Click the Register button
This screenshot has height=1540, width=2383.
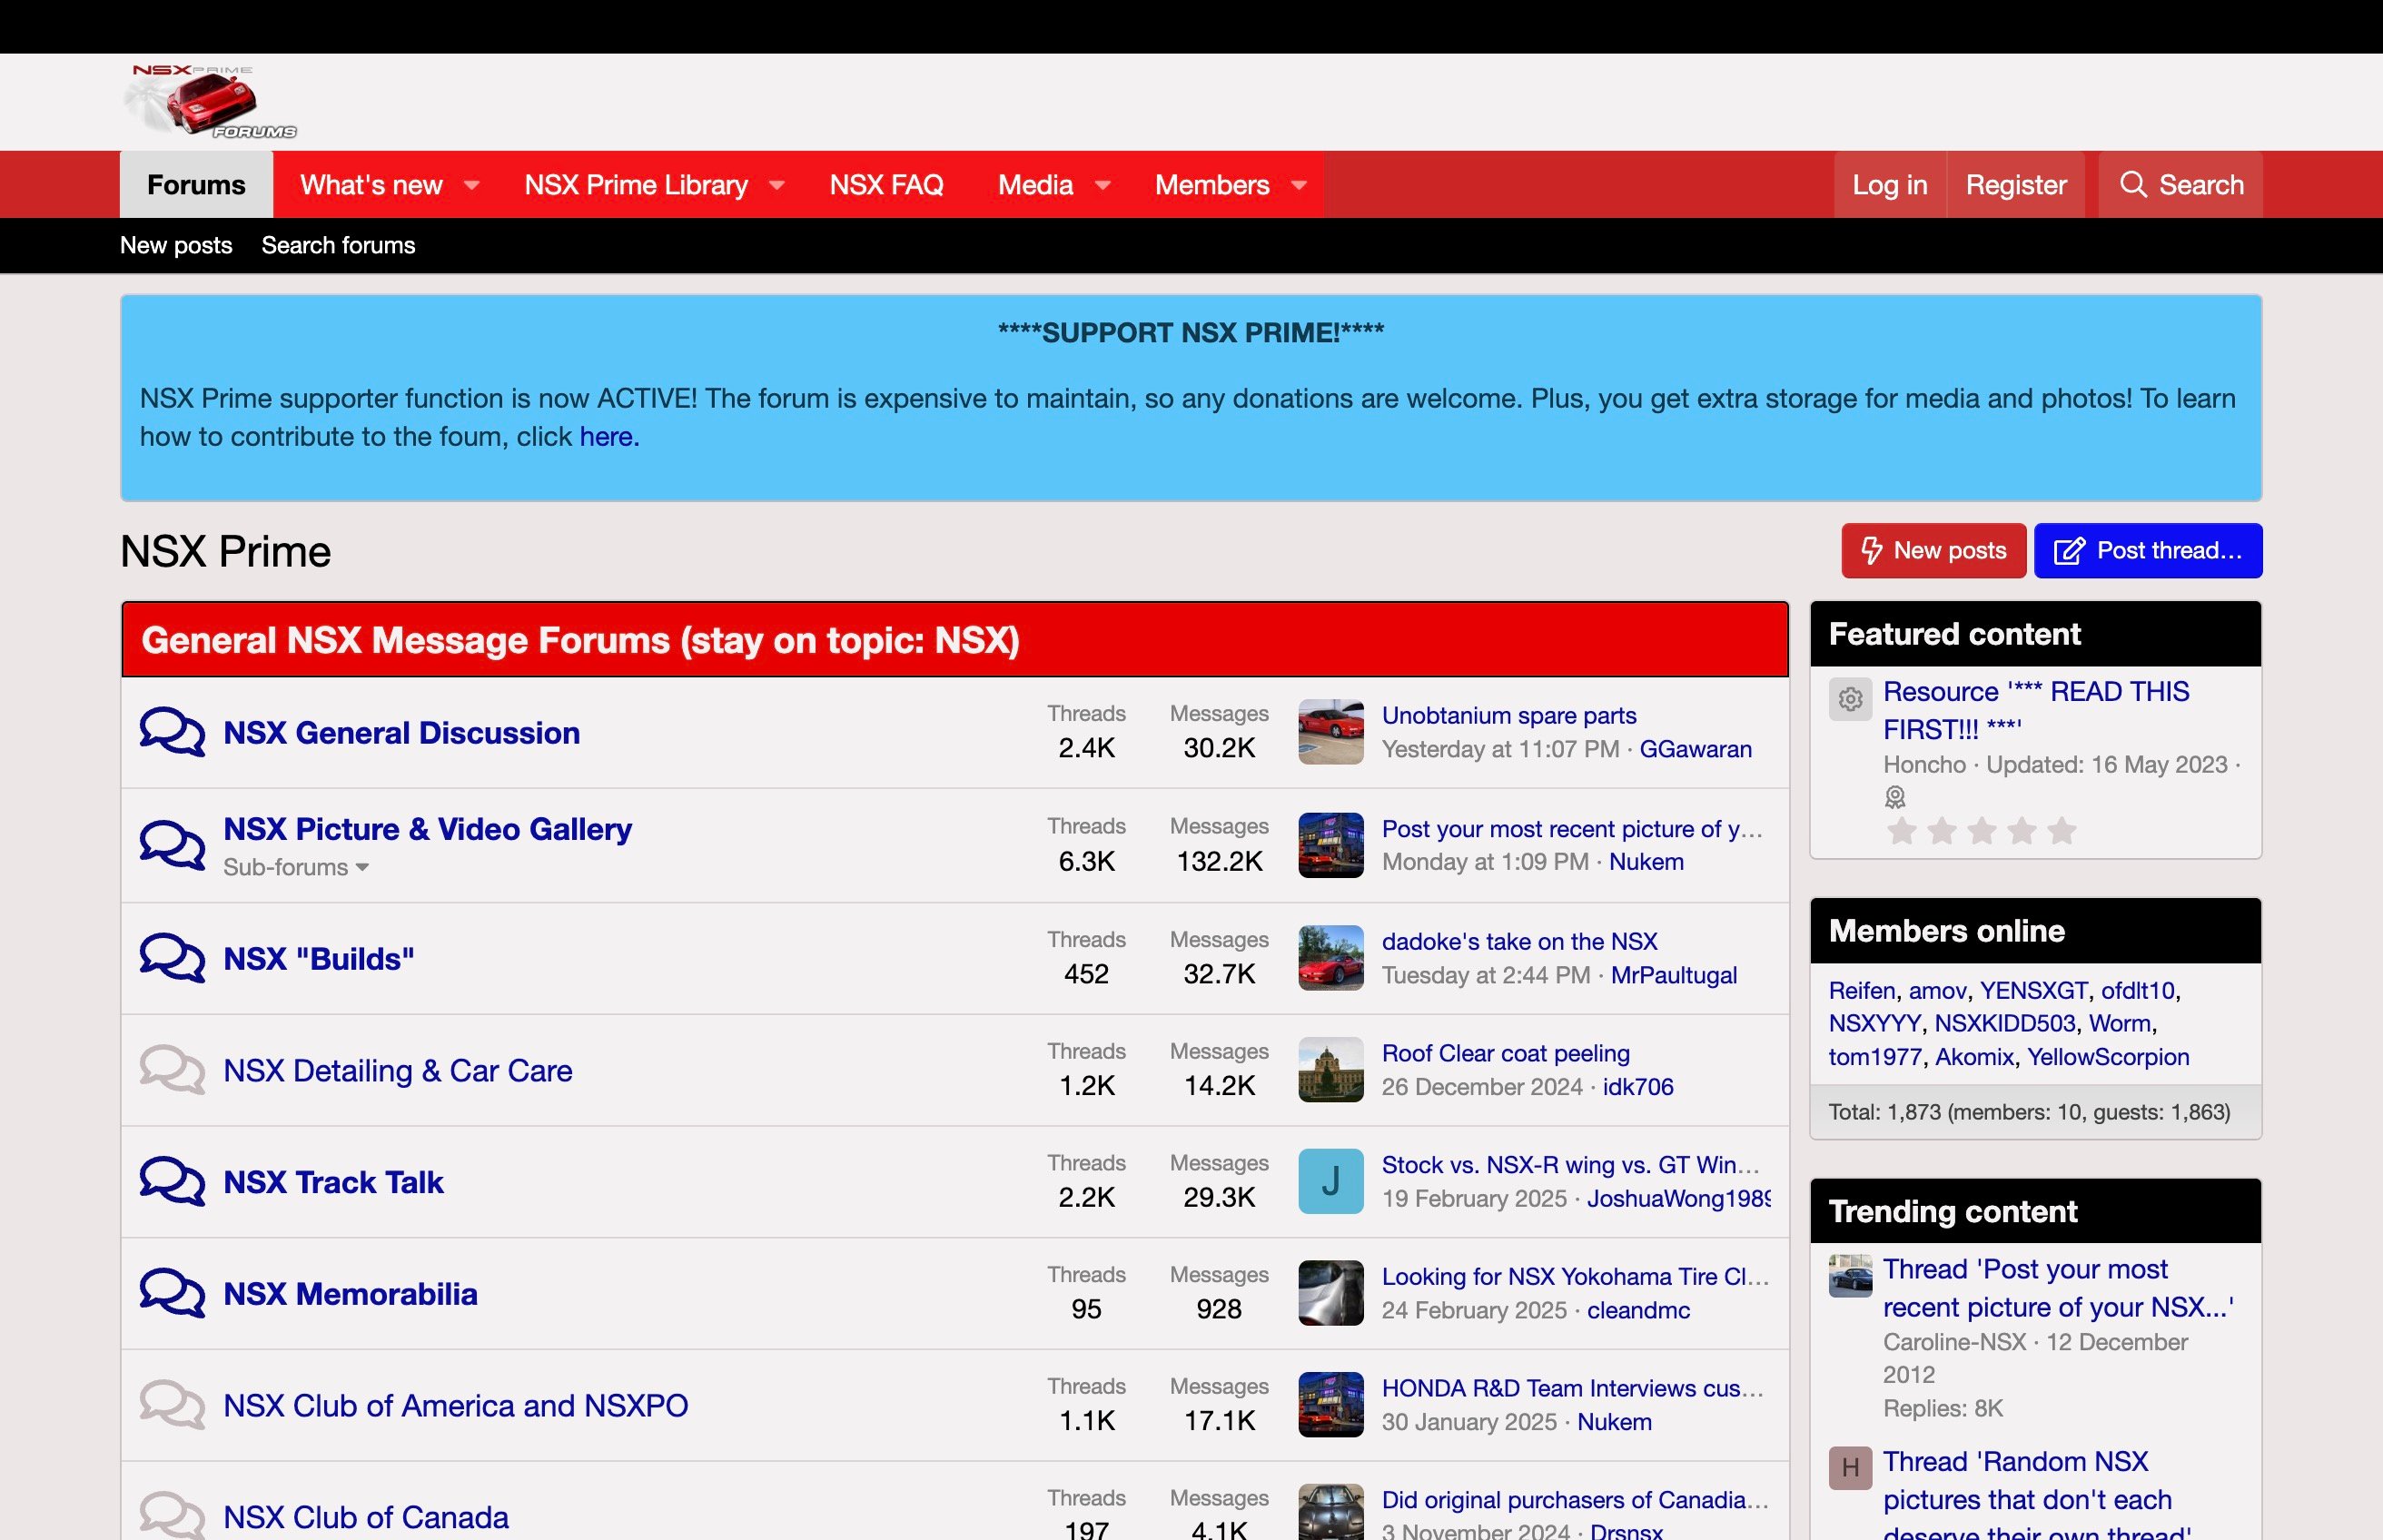[2016, 185]
